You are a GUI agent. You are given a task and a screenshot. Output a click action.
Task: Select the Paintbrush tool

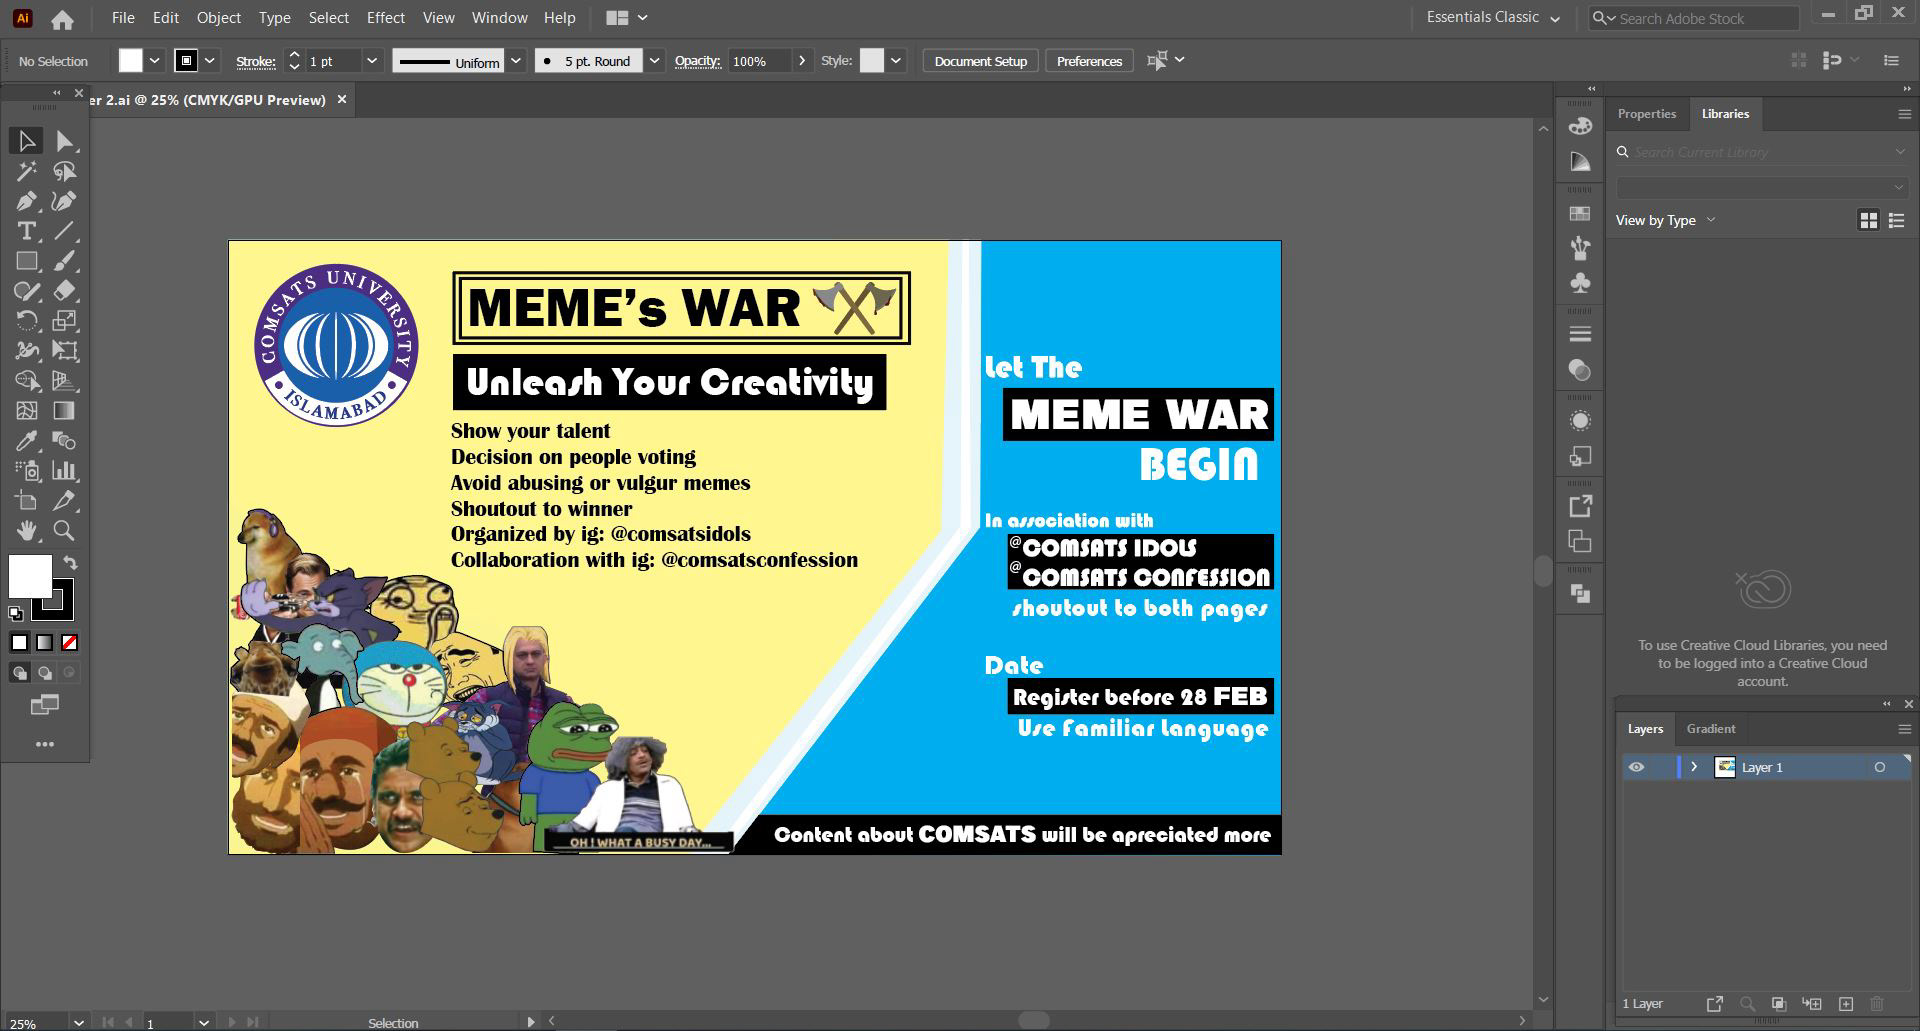coord(64,261)
